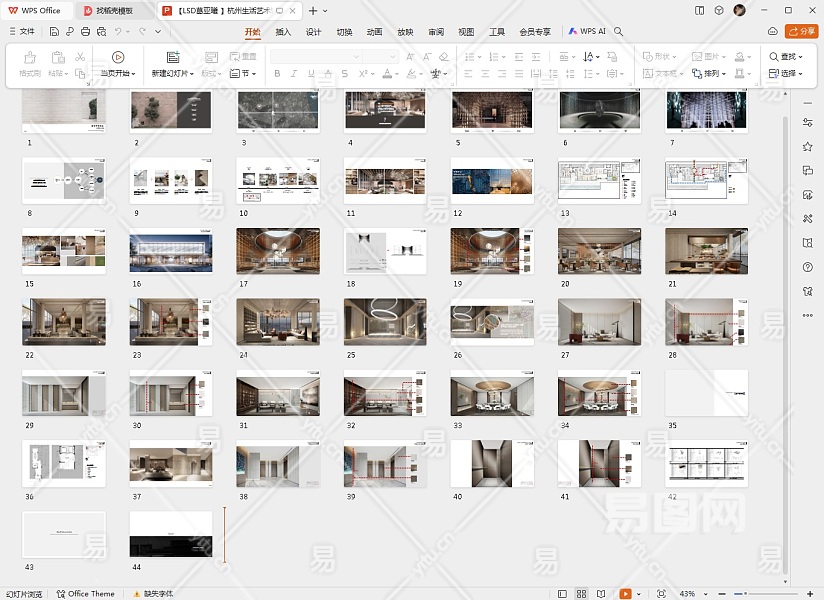The image size is (824, 600).
Task: Select slide 16 thumbnail
Action: 170,251
